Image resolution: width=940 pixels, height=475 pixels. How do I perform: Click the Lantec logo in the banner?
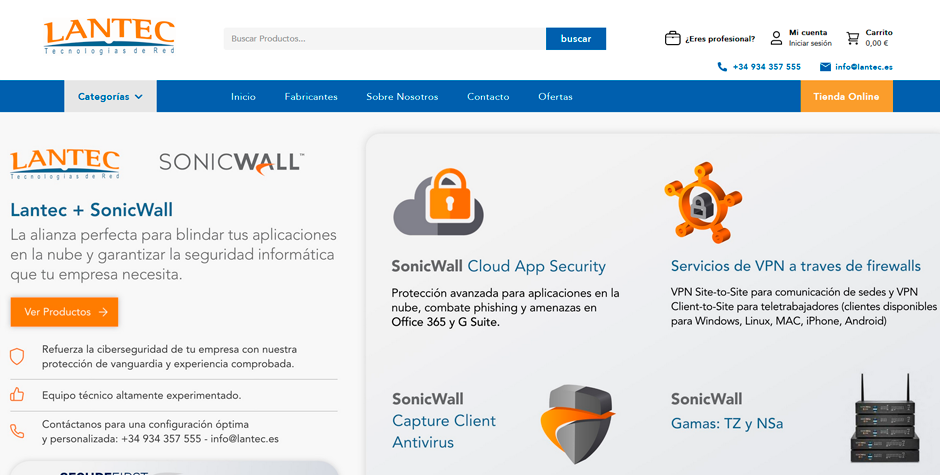65,164
